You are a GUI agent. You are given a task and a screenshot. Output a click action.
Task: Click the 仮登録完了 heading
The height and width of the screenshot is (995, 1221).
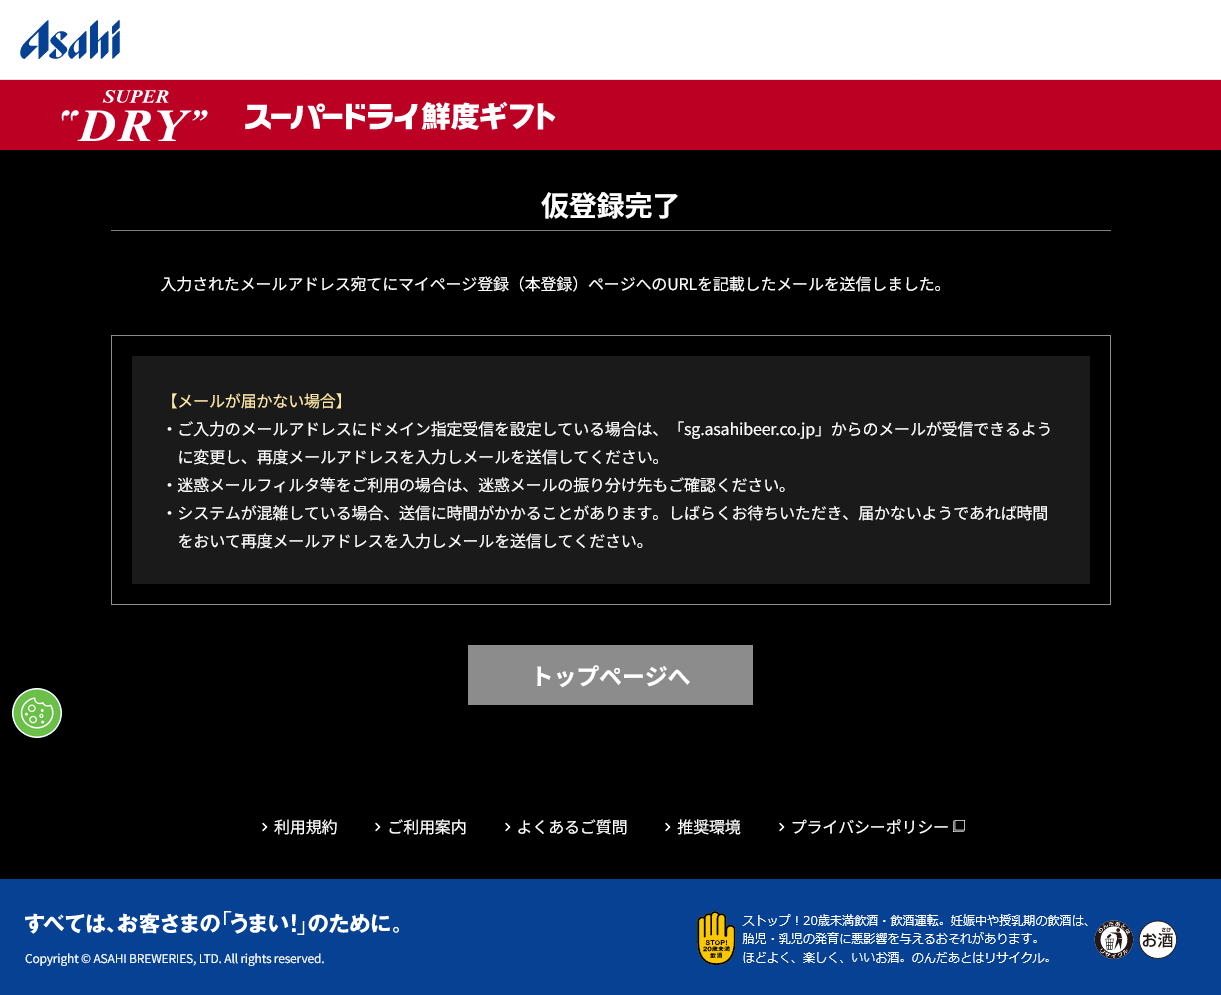tap(610, 205)
